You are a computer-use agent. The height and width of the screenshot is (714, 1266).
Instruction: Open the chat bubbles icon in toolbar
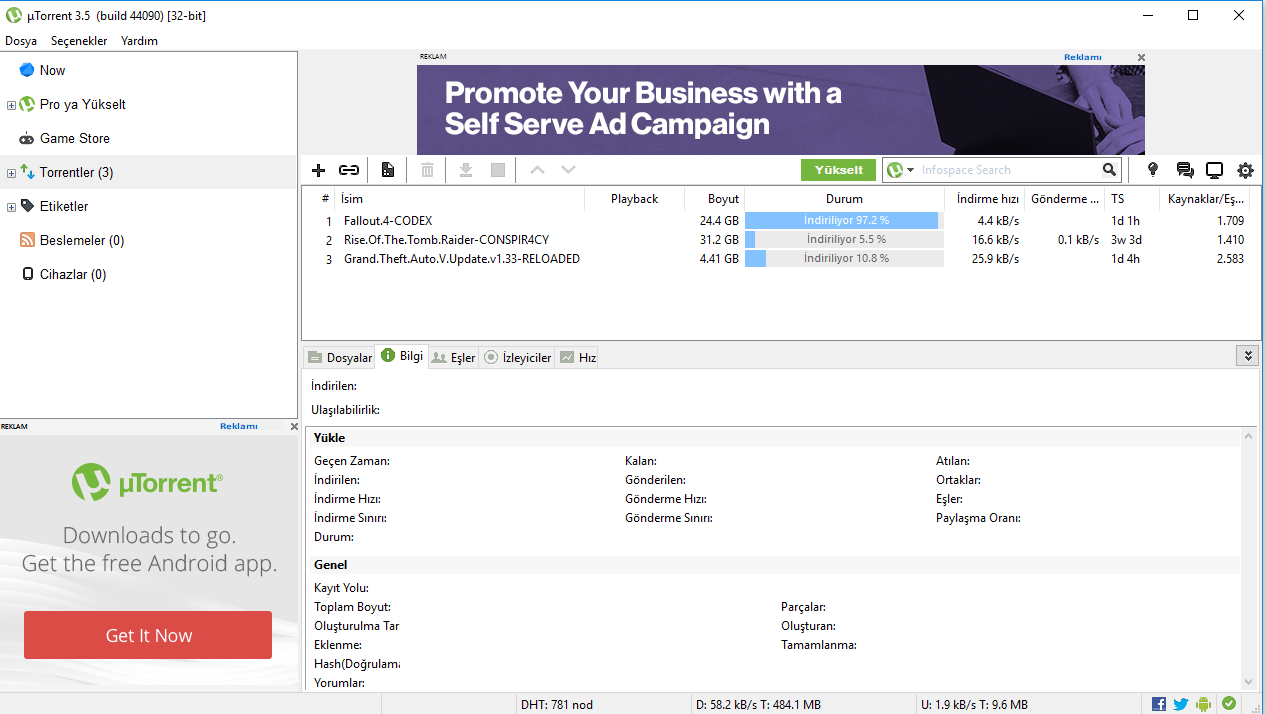pyautogui.click(x=1185, y=170)
